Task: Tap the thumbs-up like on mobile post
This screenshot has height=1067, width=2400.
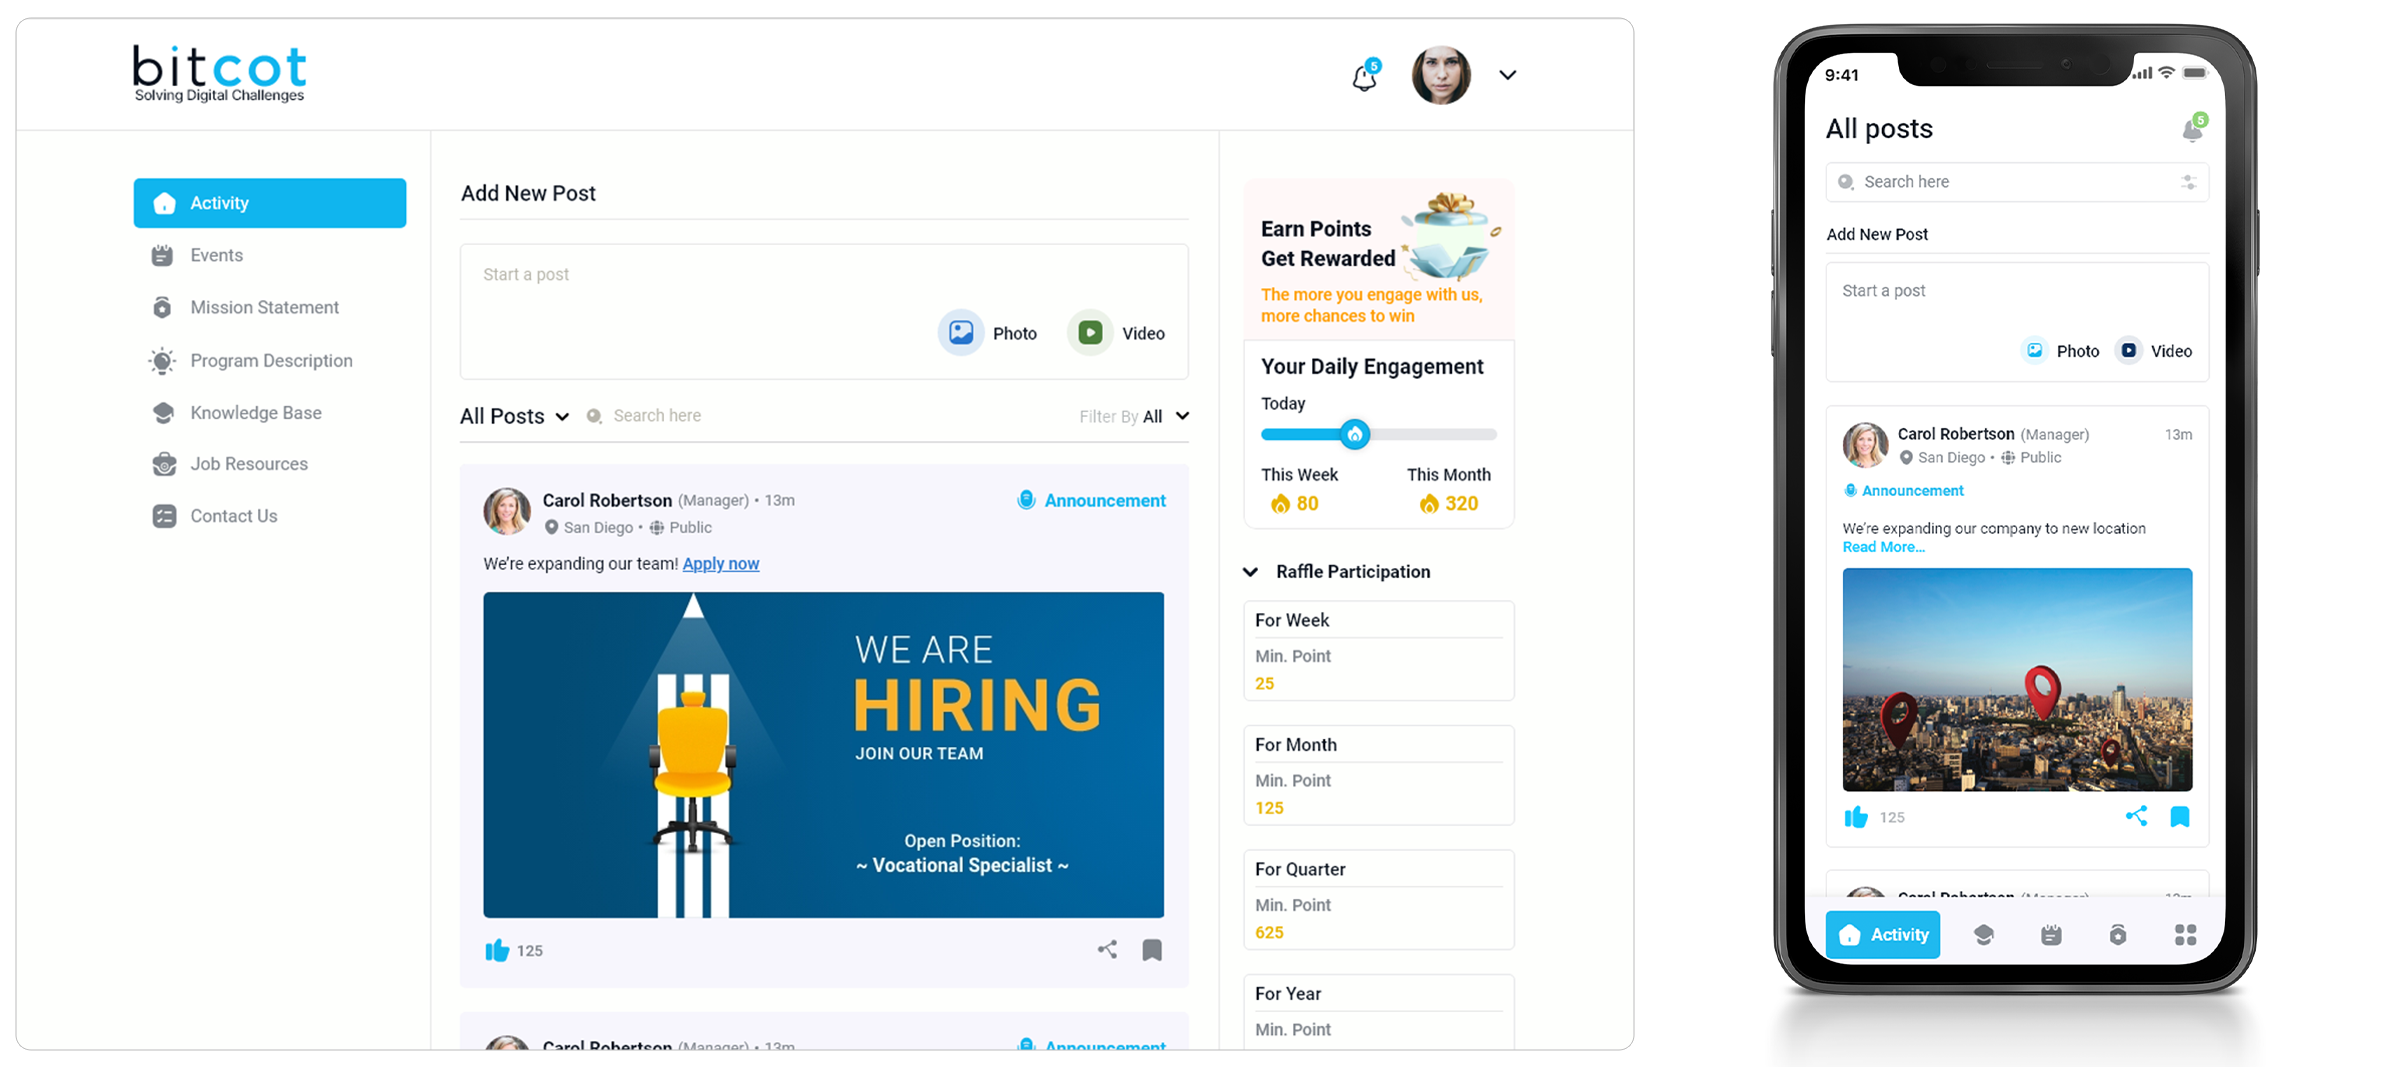Action: [x=1856, y=817]
